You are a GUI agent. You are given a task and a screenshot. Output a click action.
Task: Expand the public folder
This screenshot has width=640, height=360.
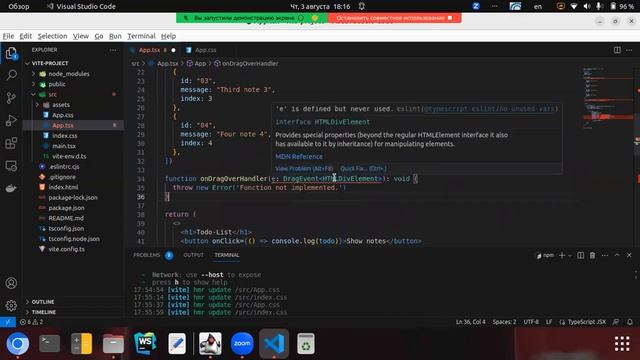(x=57, y=84)
